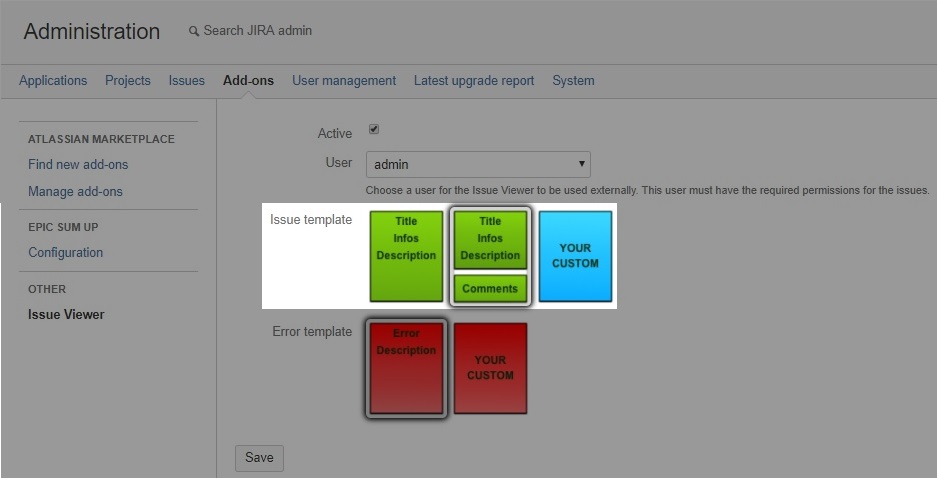Open the User dropdown showing admin
The image size is (937, 478).
(x=478, y=164)
